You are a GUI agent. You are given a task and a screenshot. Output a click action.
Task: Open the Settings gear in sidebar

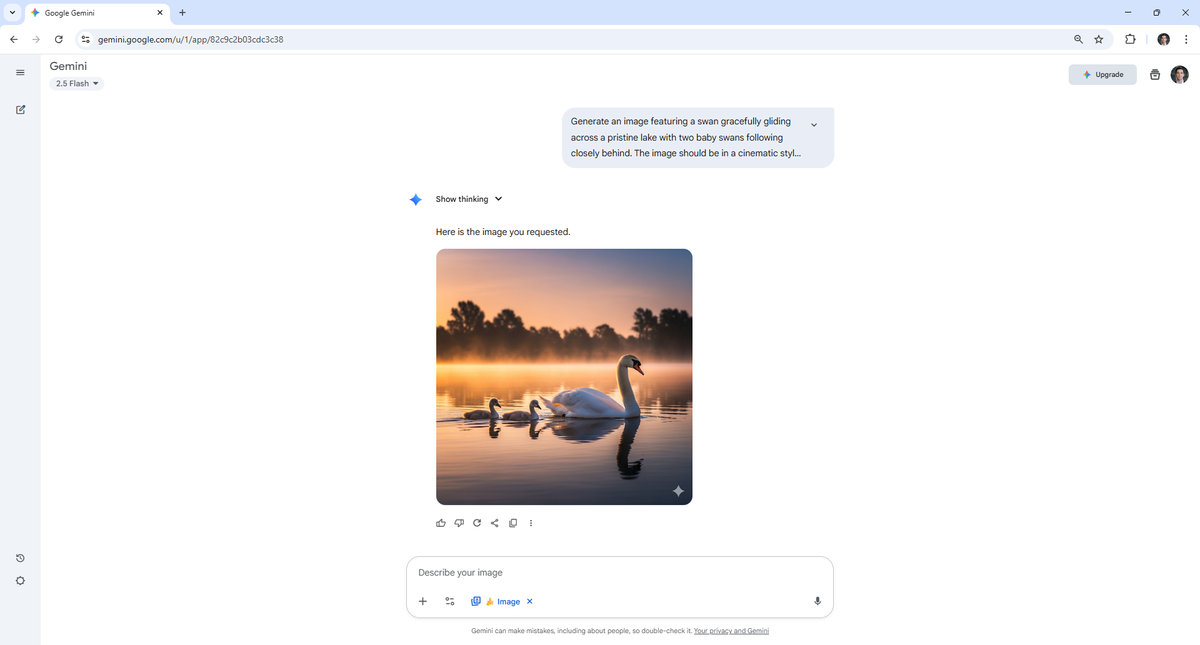(x=20, y=581)
